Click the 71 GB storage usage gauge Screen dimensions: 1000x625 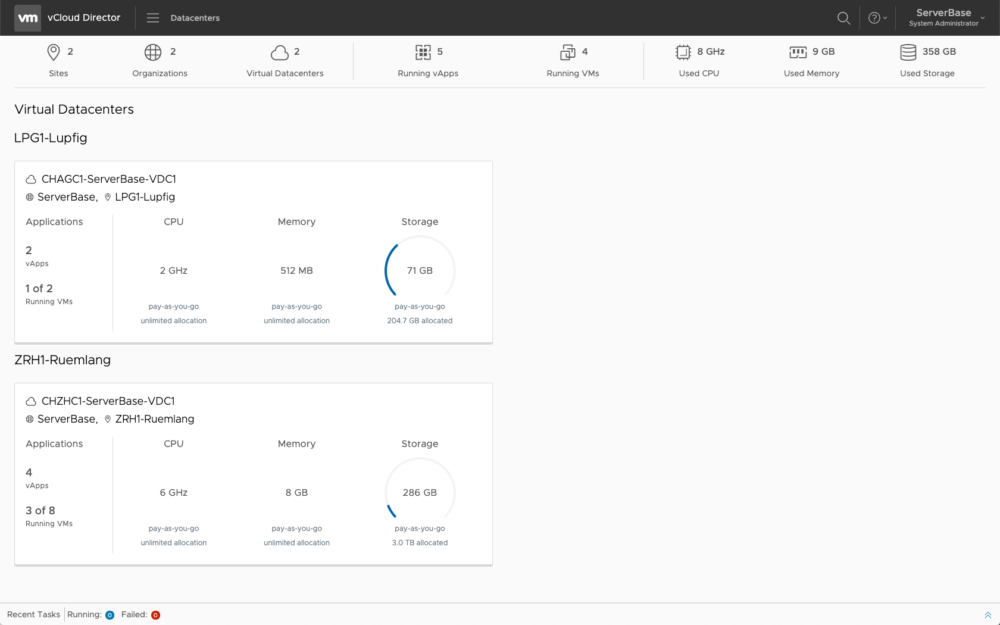pos(420,271)
